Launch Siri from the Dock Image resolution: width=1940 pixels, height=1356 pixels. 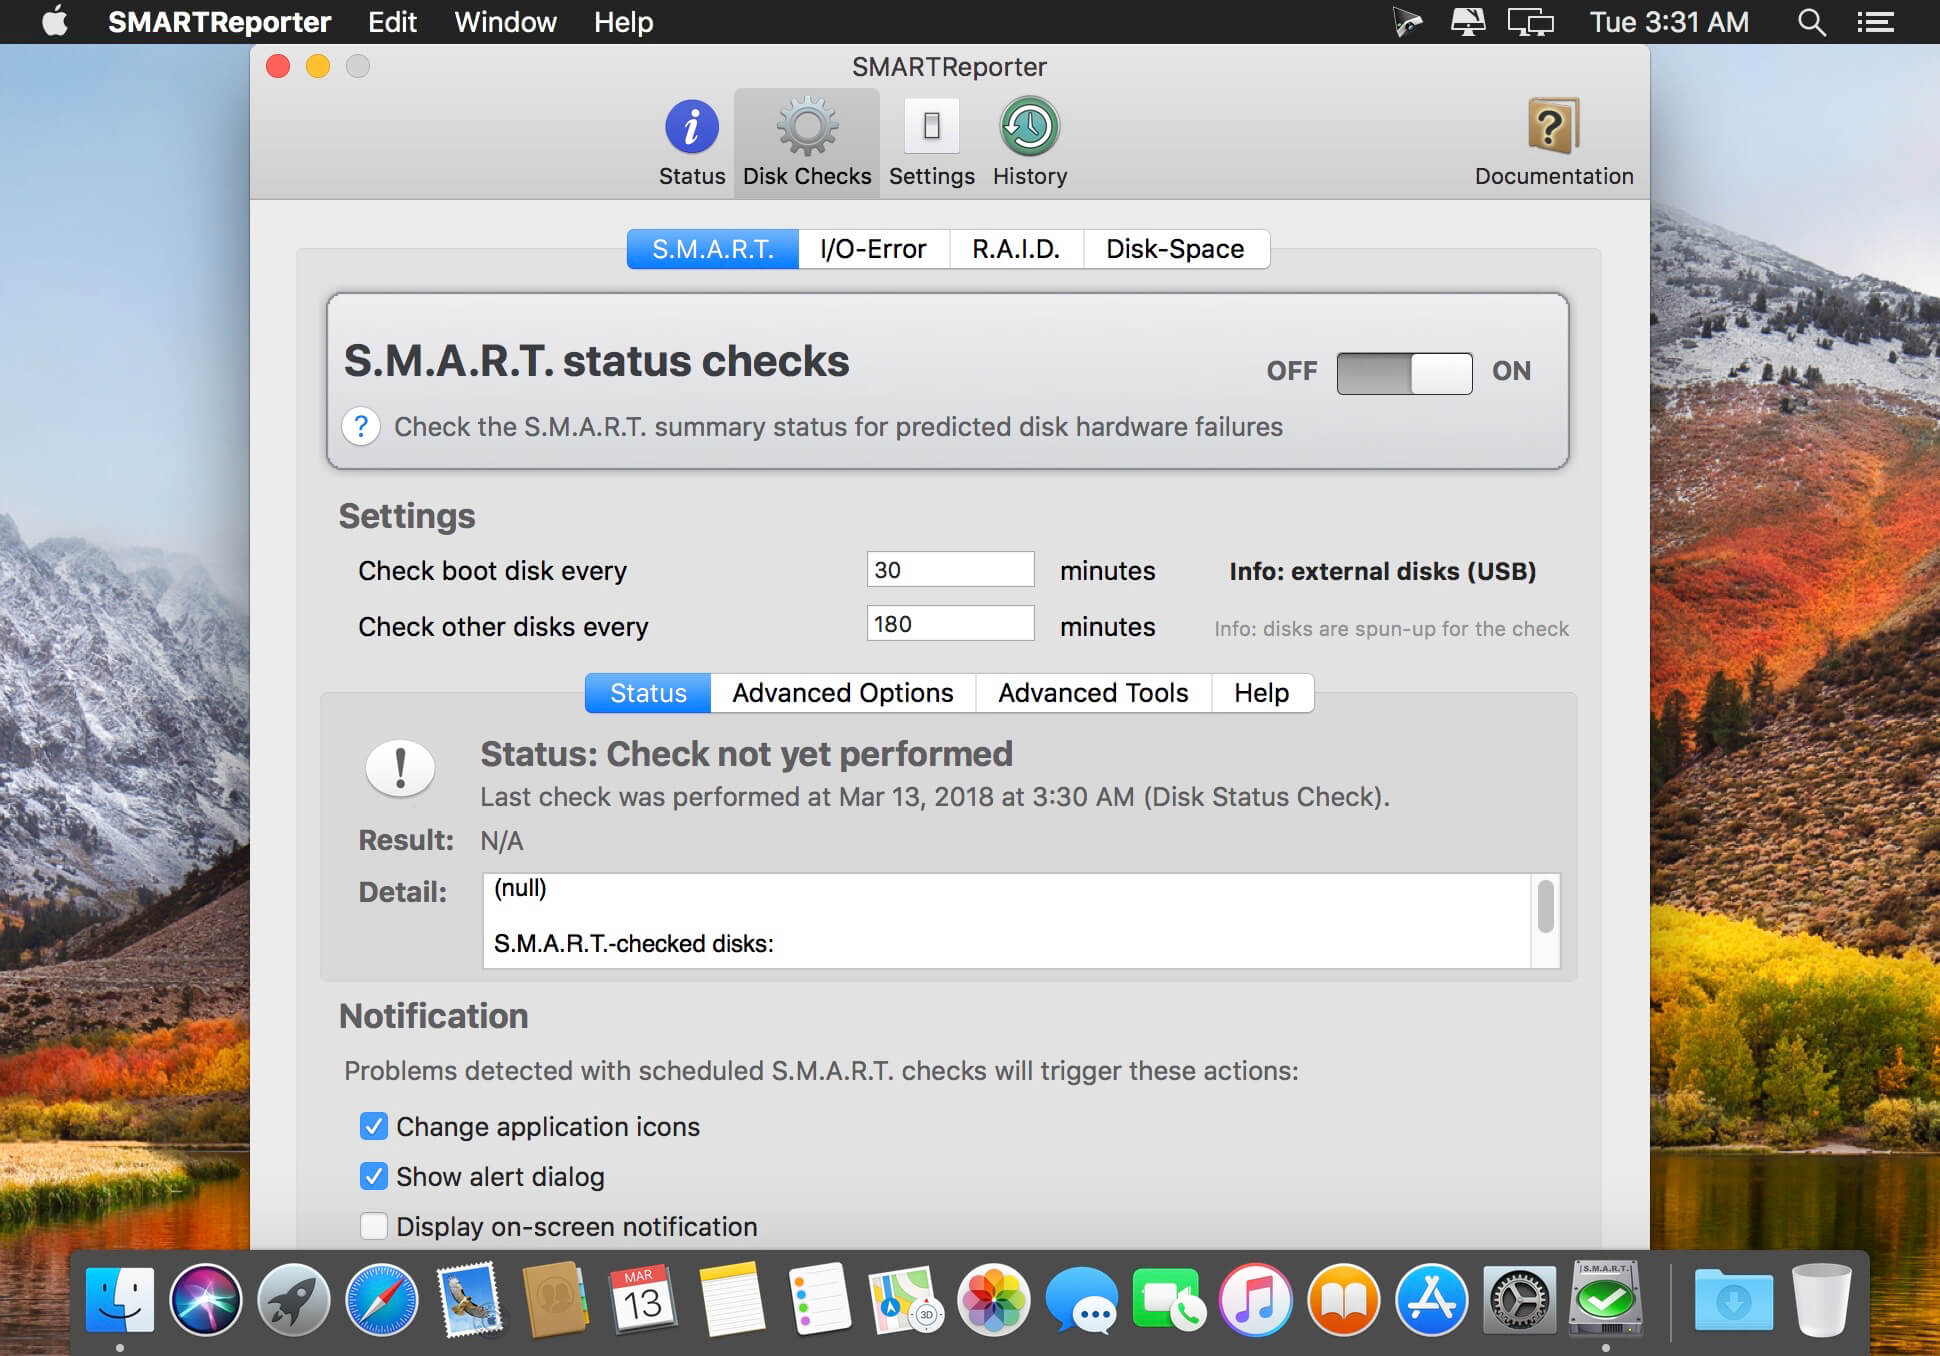[206, 1300]
